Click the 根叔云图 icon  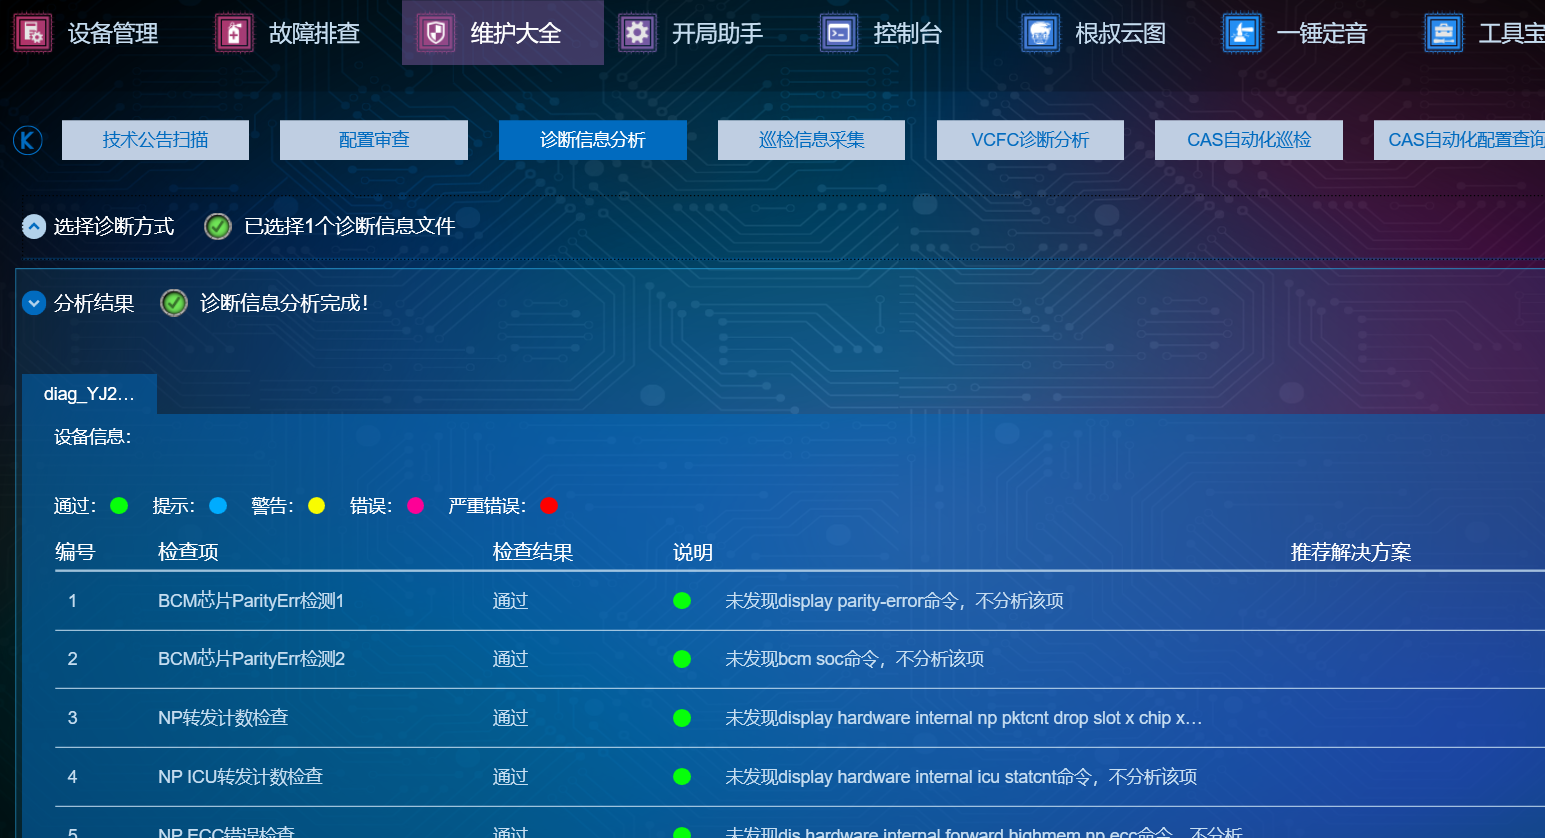(1041, 33)
